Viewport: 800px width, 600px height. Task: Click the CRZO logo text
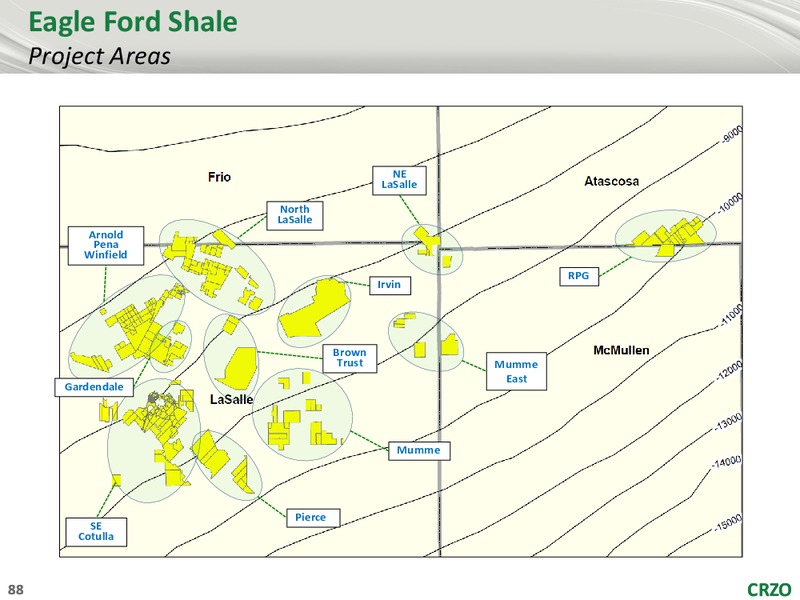pyautogui.click(x=769, y=590)
